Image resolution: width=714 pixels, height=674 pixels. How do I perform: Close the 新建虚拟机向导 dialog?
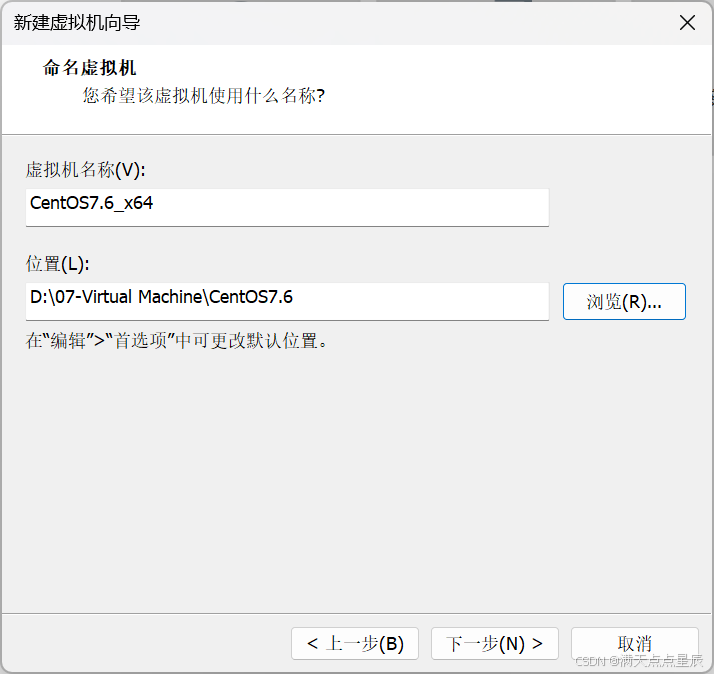tap(687, 22)
